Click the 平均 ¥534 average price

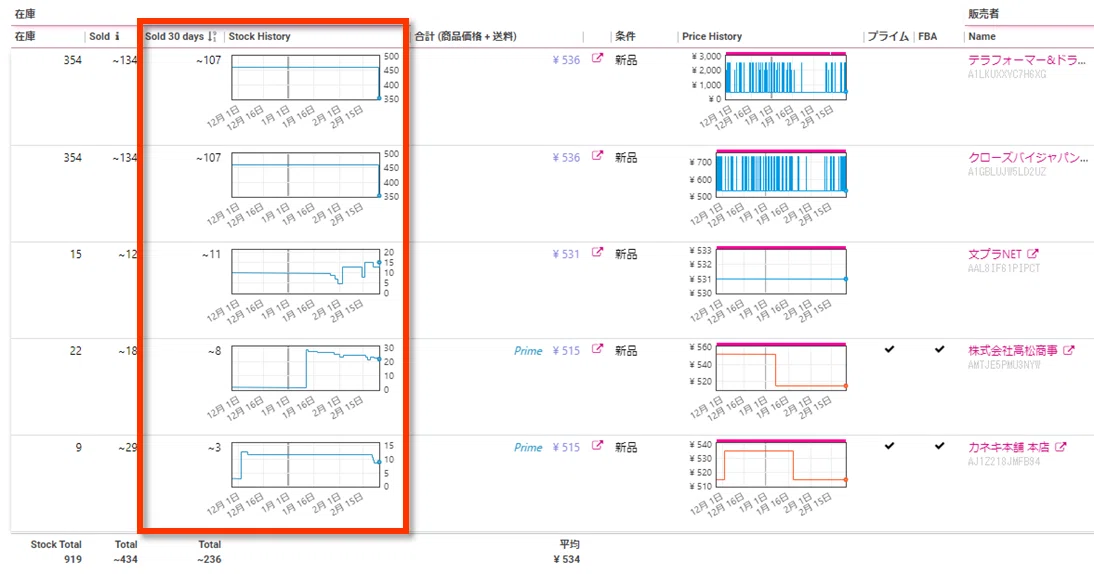point(566,559)
